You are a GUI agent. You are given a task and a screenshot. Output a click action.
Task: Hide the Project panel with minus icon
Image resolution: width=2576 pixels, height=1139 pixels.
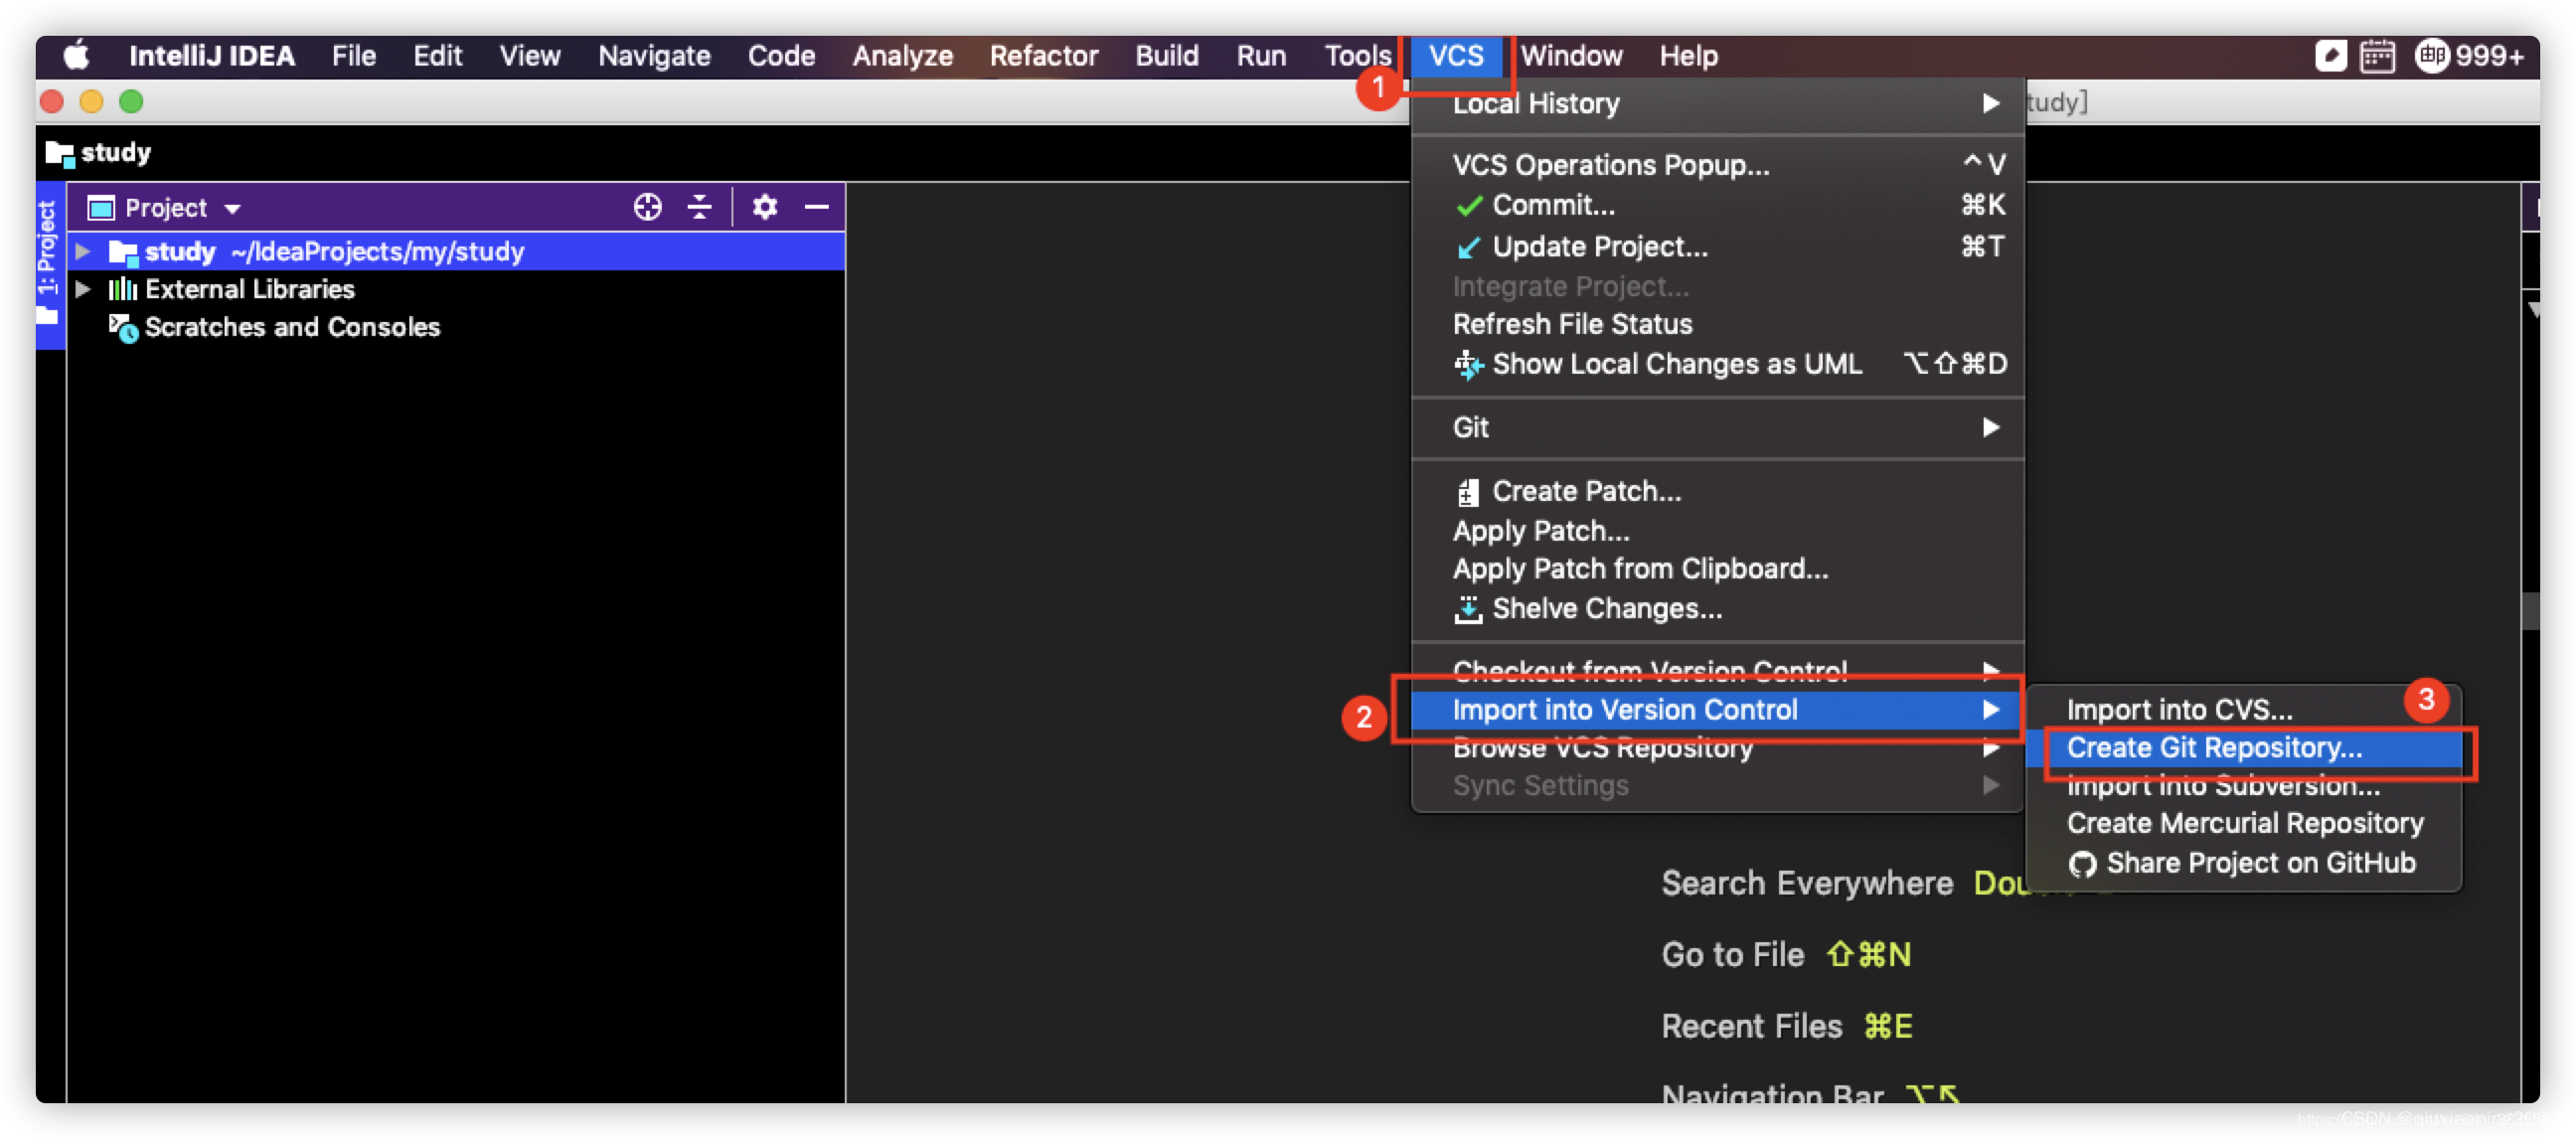tap(817, 207)
